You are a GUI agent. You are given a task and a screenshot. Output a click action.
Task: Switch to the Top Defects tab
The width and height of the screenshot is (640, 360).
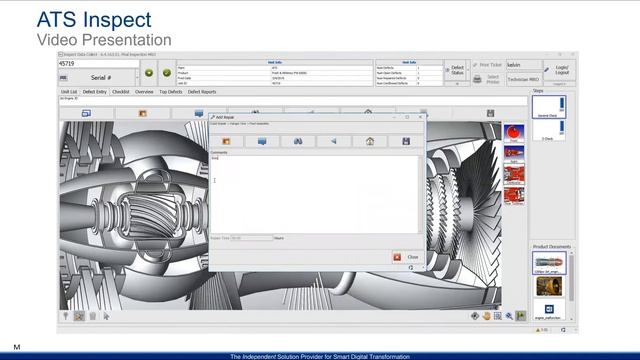pos(171,92)
